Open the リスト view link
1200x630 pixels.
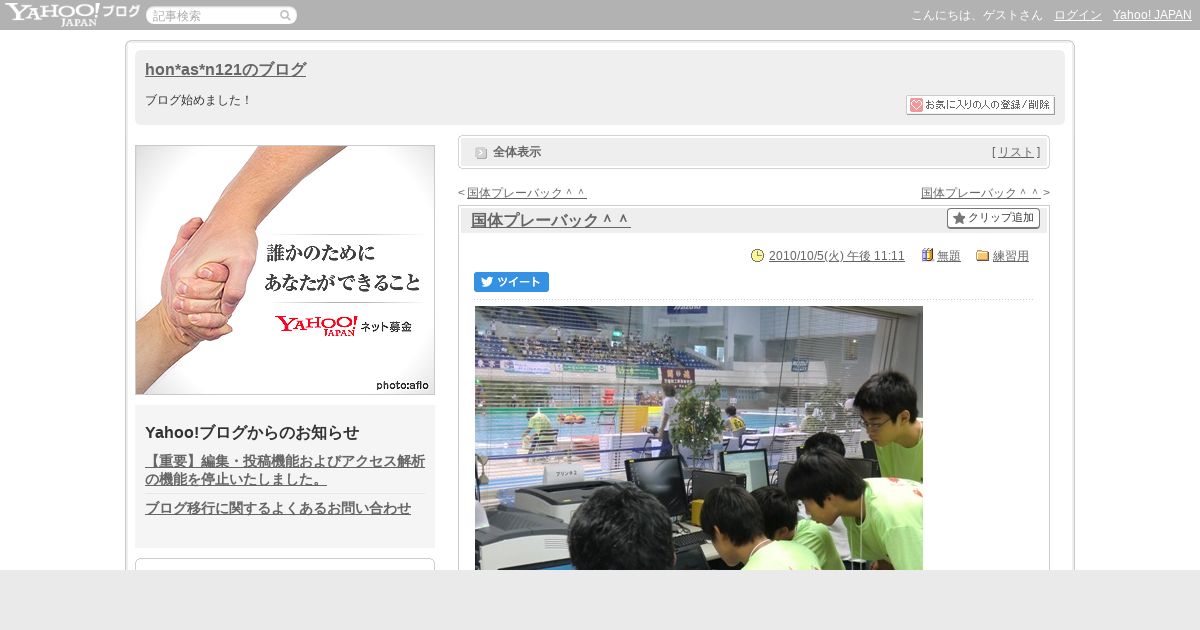tap(1016, 152)
